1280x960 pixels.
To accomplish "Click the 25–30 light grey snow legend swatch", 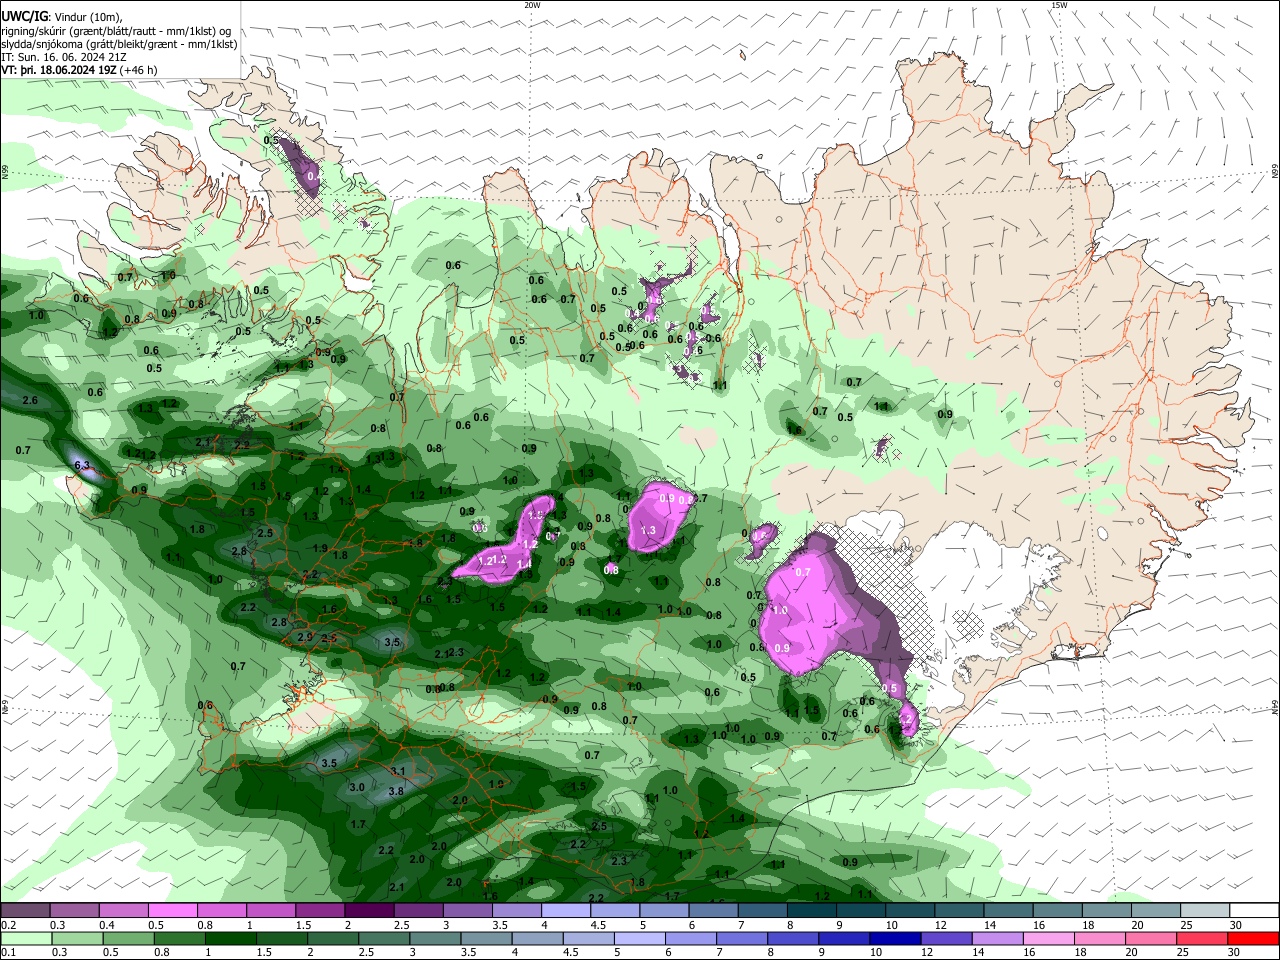I will click(x=1204, y=911).
